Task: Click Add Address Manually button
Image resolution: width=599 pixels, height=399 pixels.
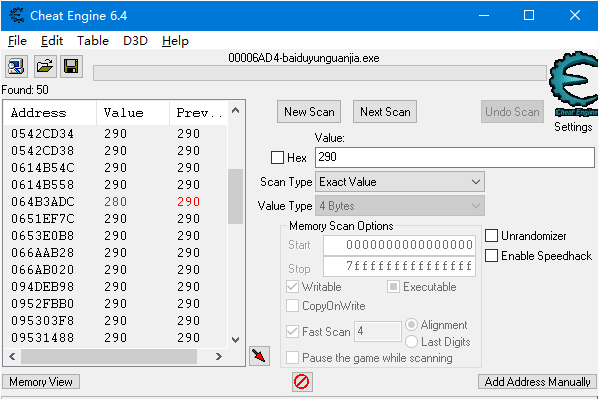Action: coord(537,382)
